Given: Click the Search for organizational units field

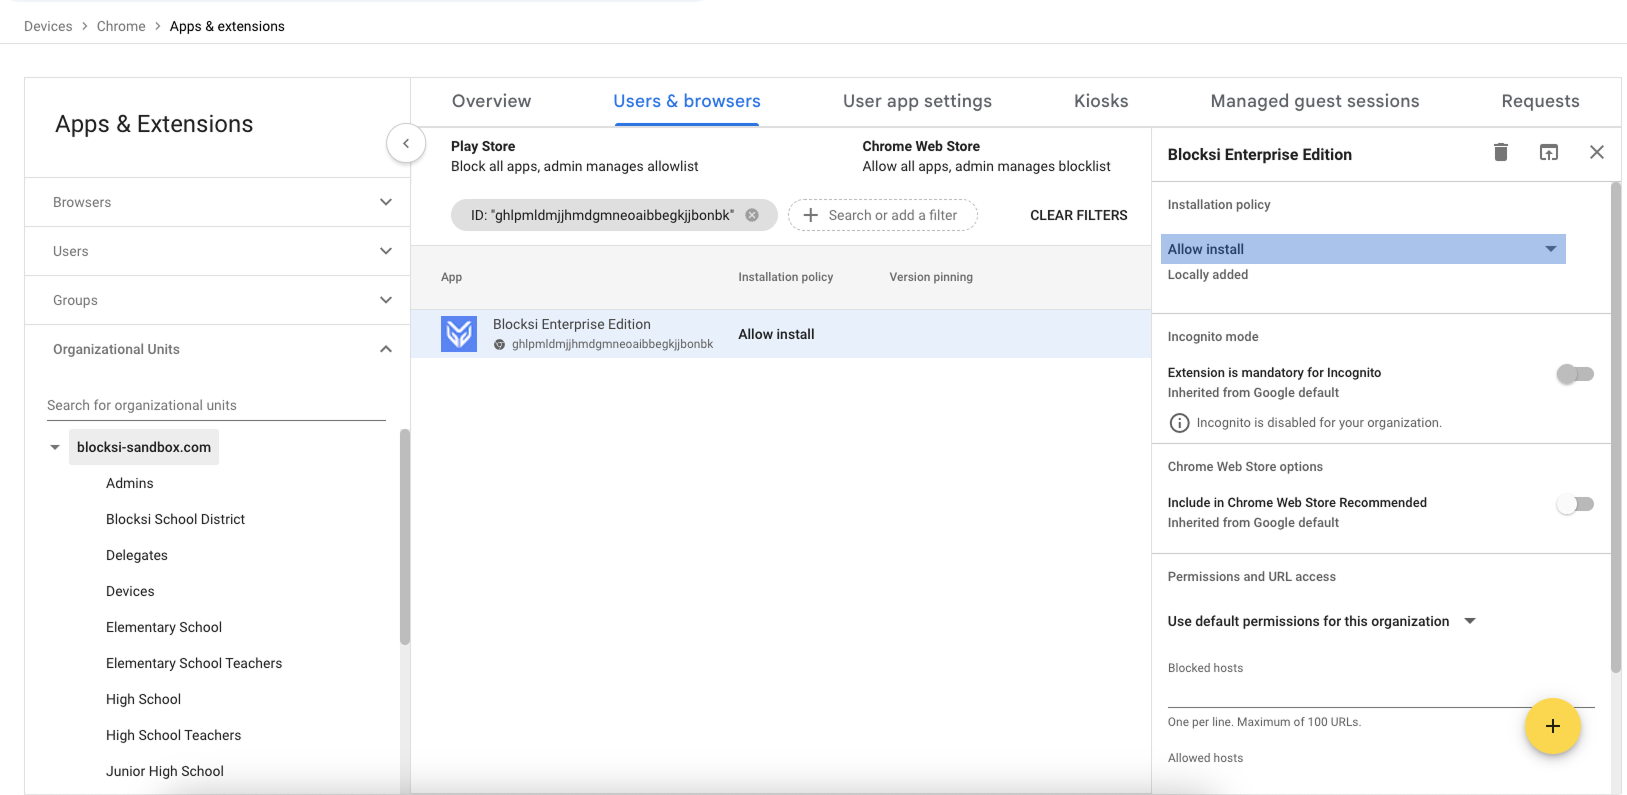Looking at the screenshot, I should (x=216, y=405).
